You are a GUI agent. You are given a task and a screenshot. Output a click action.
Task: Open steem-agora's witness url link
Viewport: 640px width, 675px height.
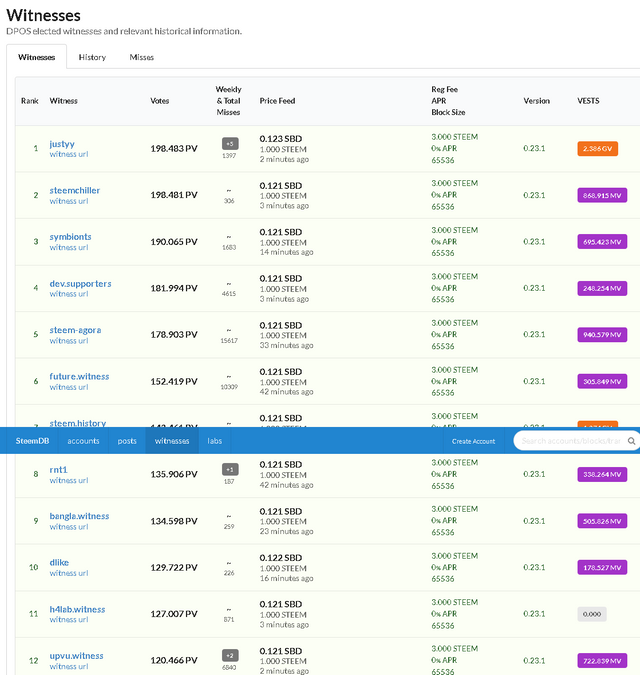coord(69,341)
